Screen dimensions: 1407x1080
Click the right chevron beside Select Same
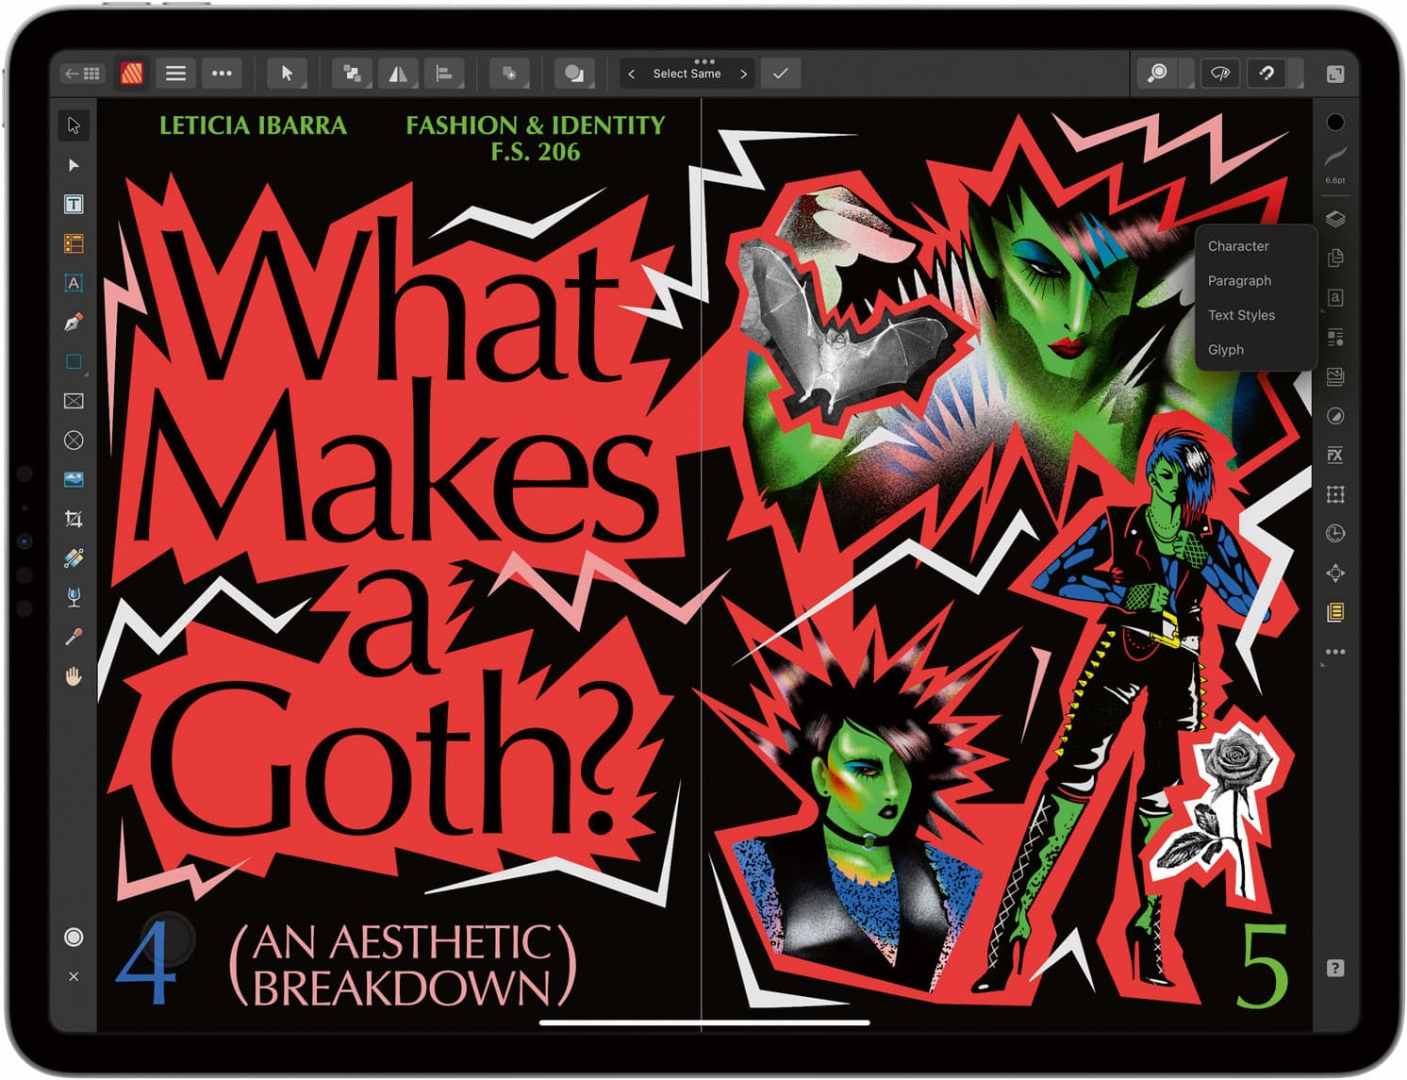[744, 73]
